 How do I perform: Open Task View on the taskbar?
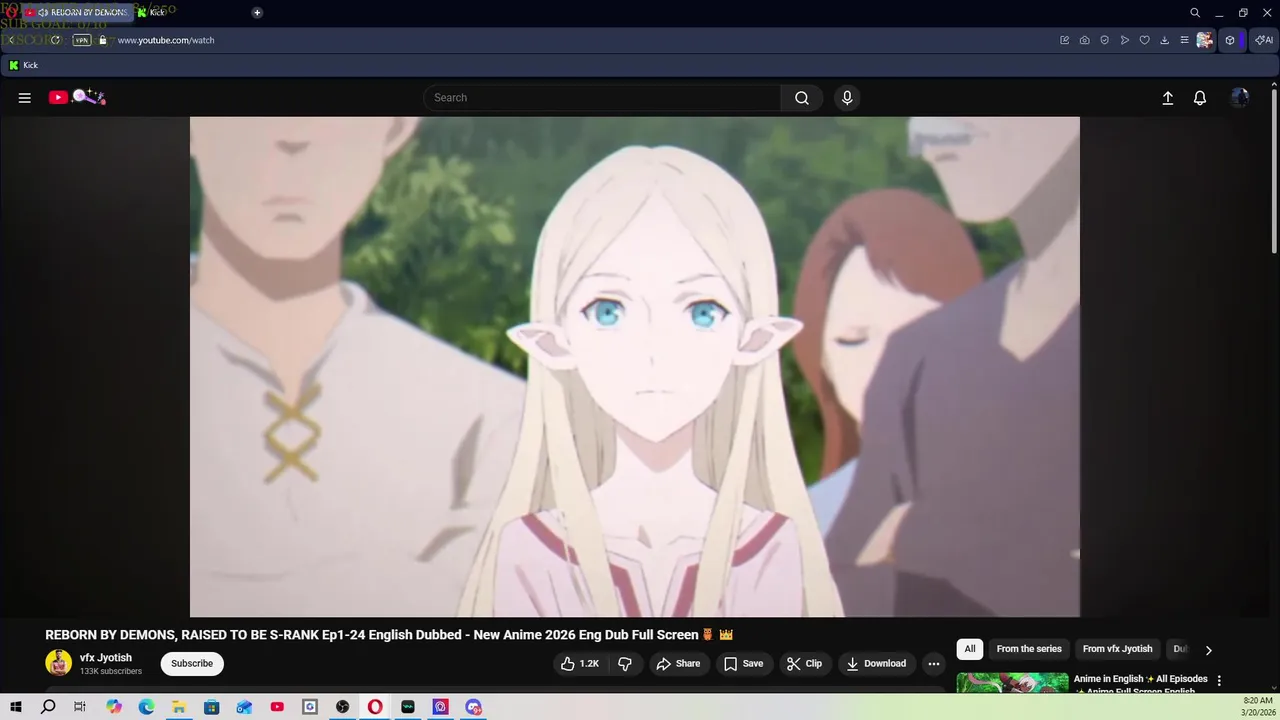pos(80,707)
